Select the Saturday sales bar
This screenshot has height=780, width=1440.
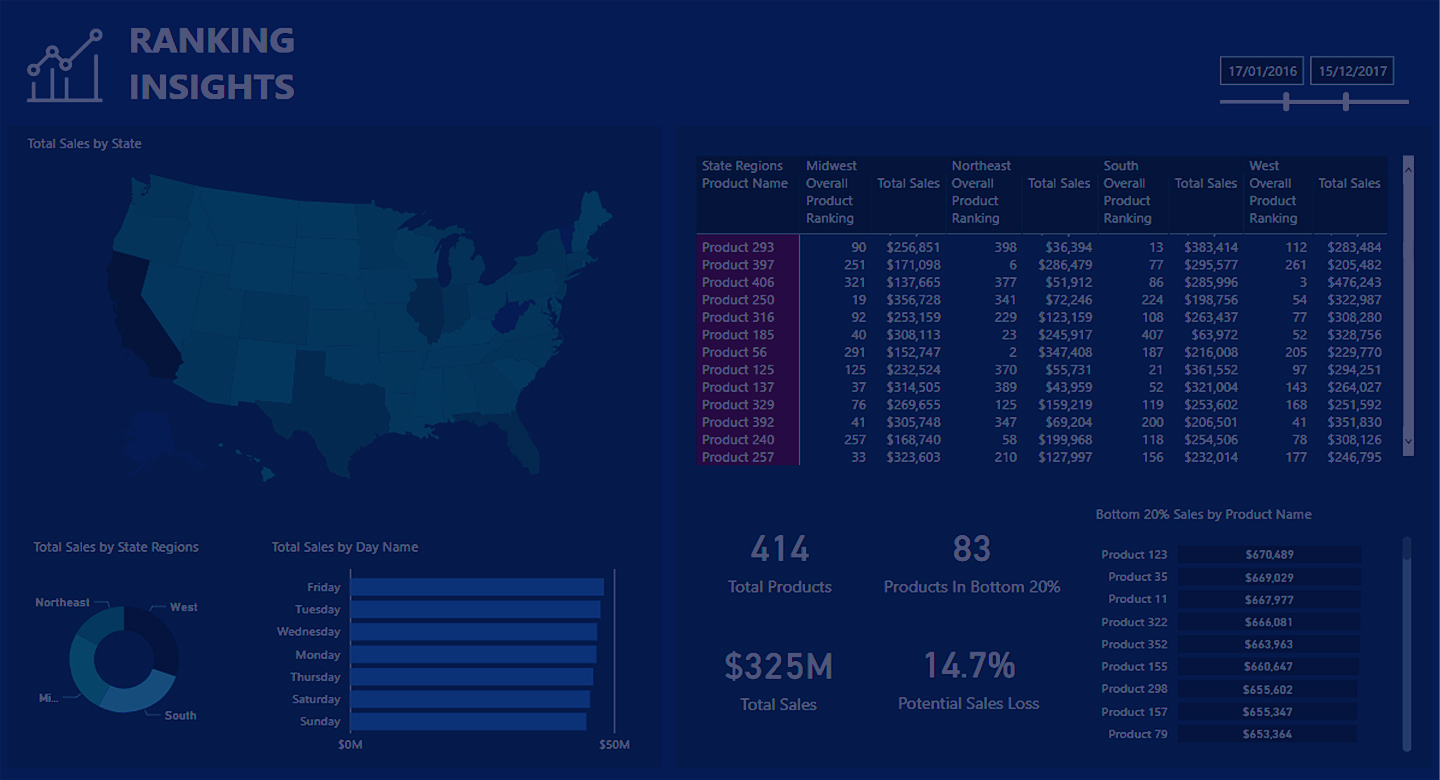[470, 699]
